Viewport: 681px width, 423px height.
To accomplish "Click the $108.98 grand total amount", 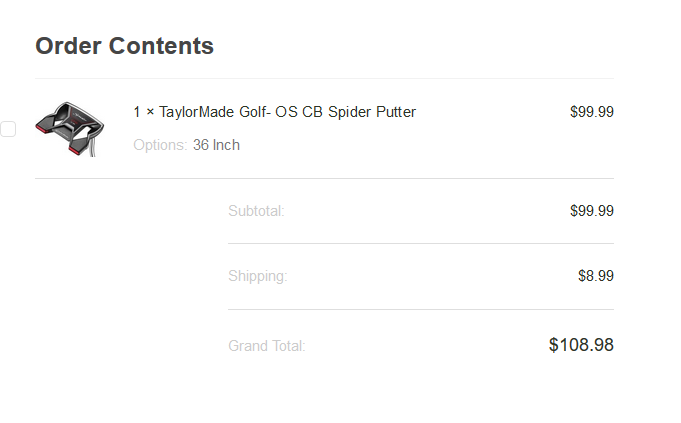I will [580, 345].
